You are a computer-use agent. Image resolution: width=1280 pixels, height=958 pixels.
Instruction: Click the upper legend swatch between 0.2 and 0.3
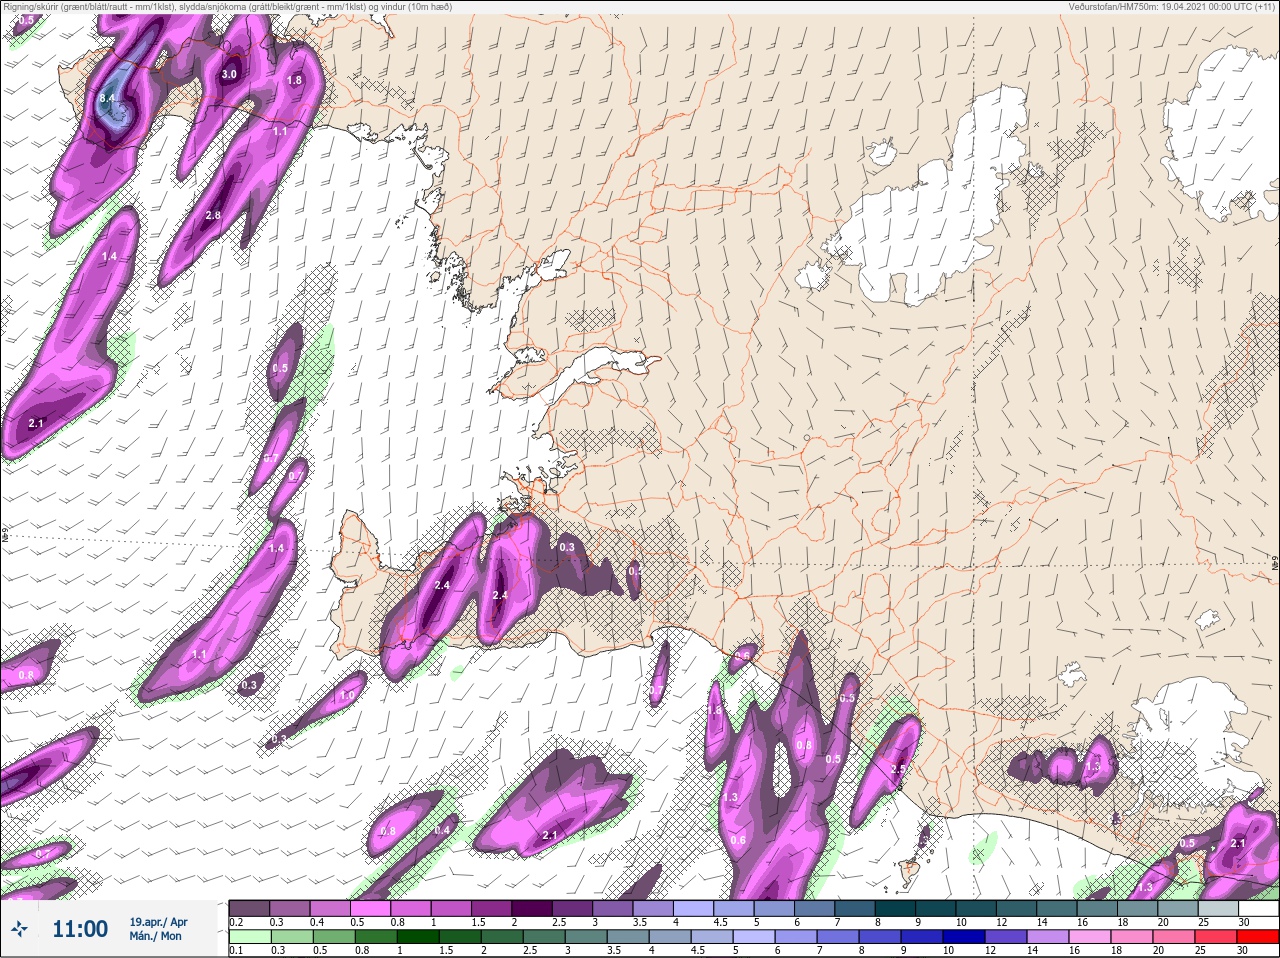(x=250, y=908)
